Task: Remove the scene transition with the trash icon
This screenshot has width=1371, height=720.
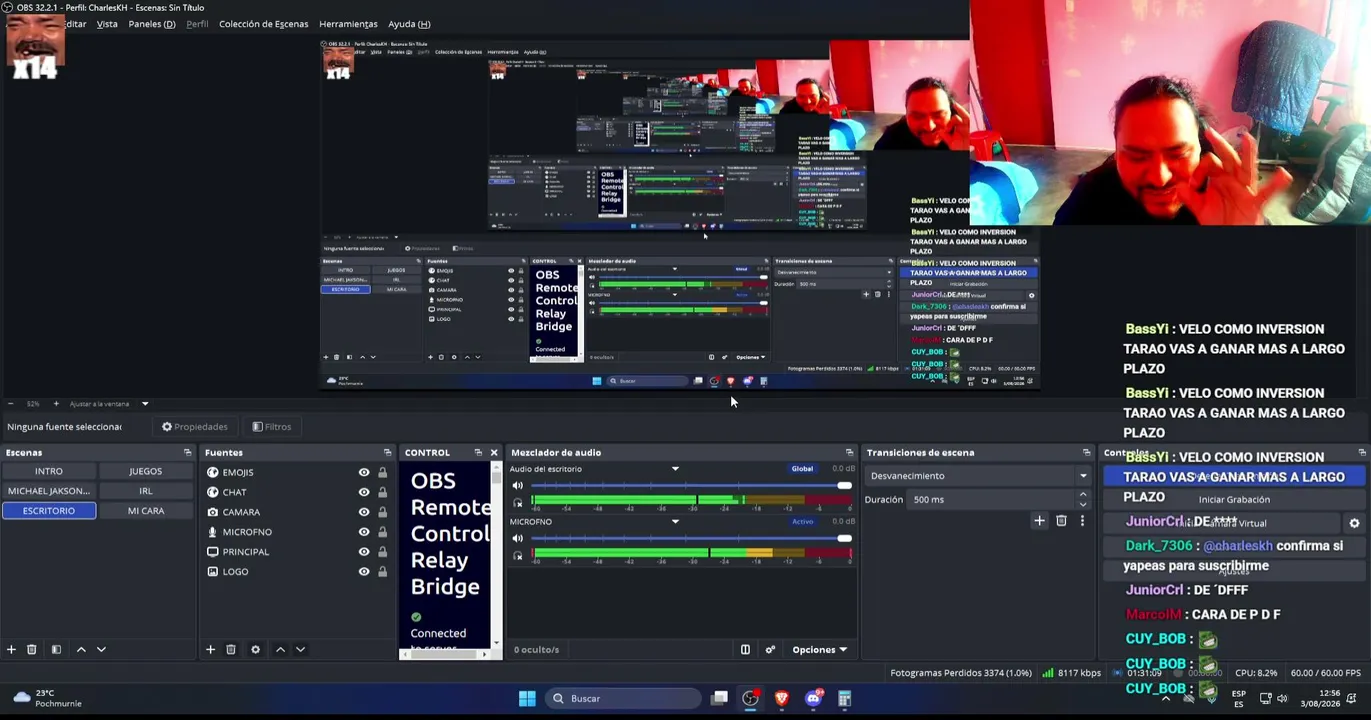Action: coord(1061,520)
